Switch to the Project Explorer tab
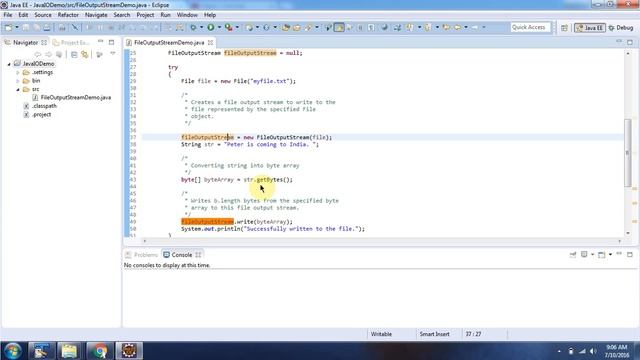The width and height of the screenshot is (640, 360). pos(71,42)
